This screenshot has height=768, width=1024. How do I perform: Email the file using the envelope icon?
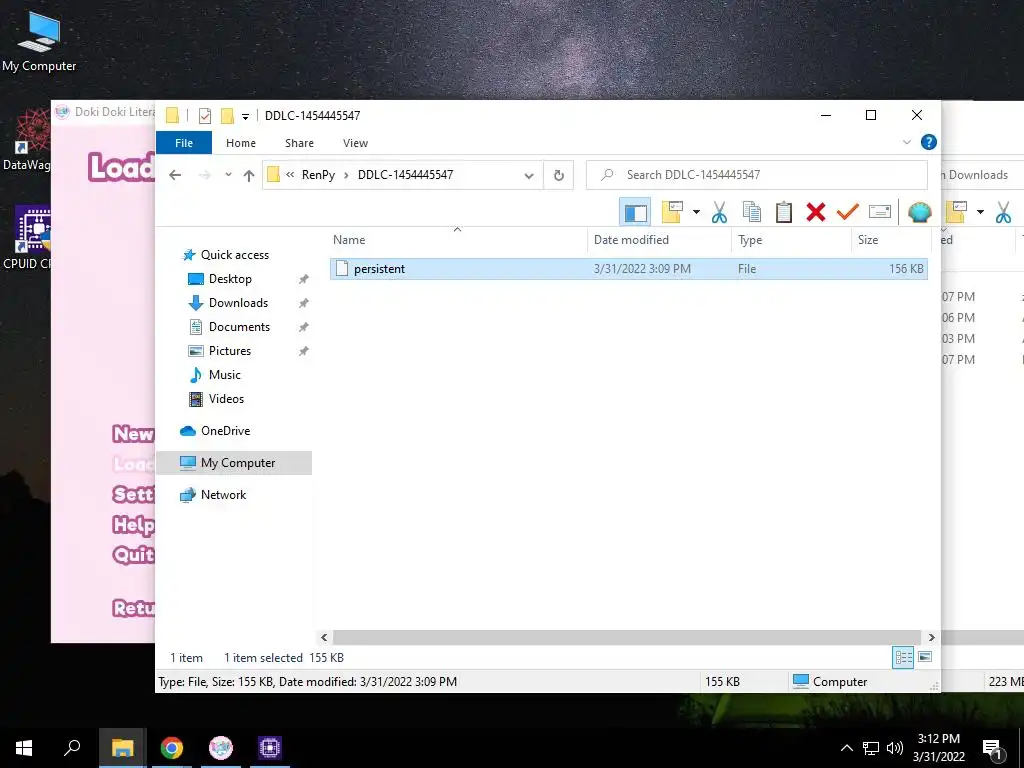880,212
